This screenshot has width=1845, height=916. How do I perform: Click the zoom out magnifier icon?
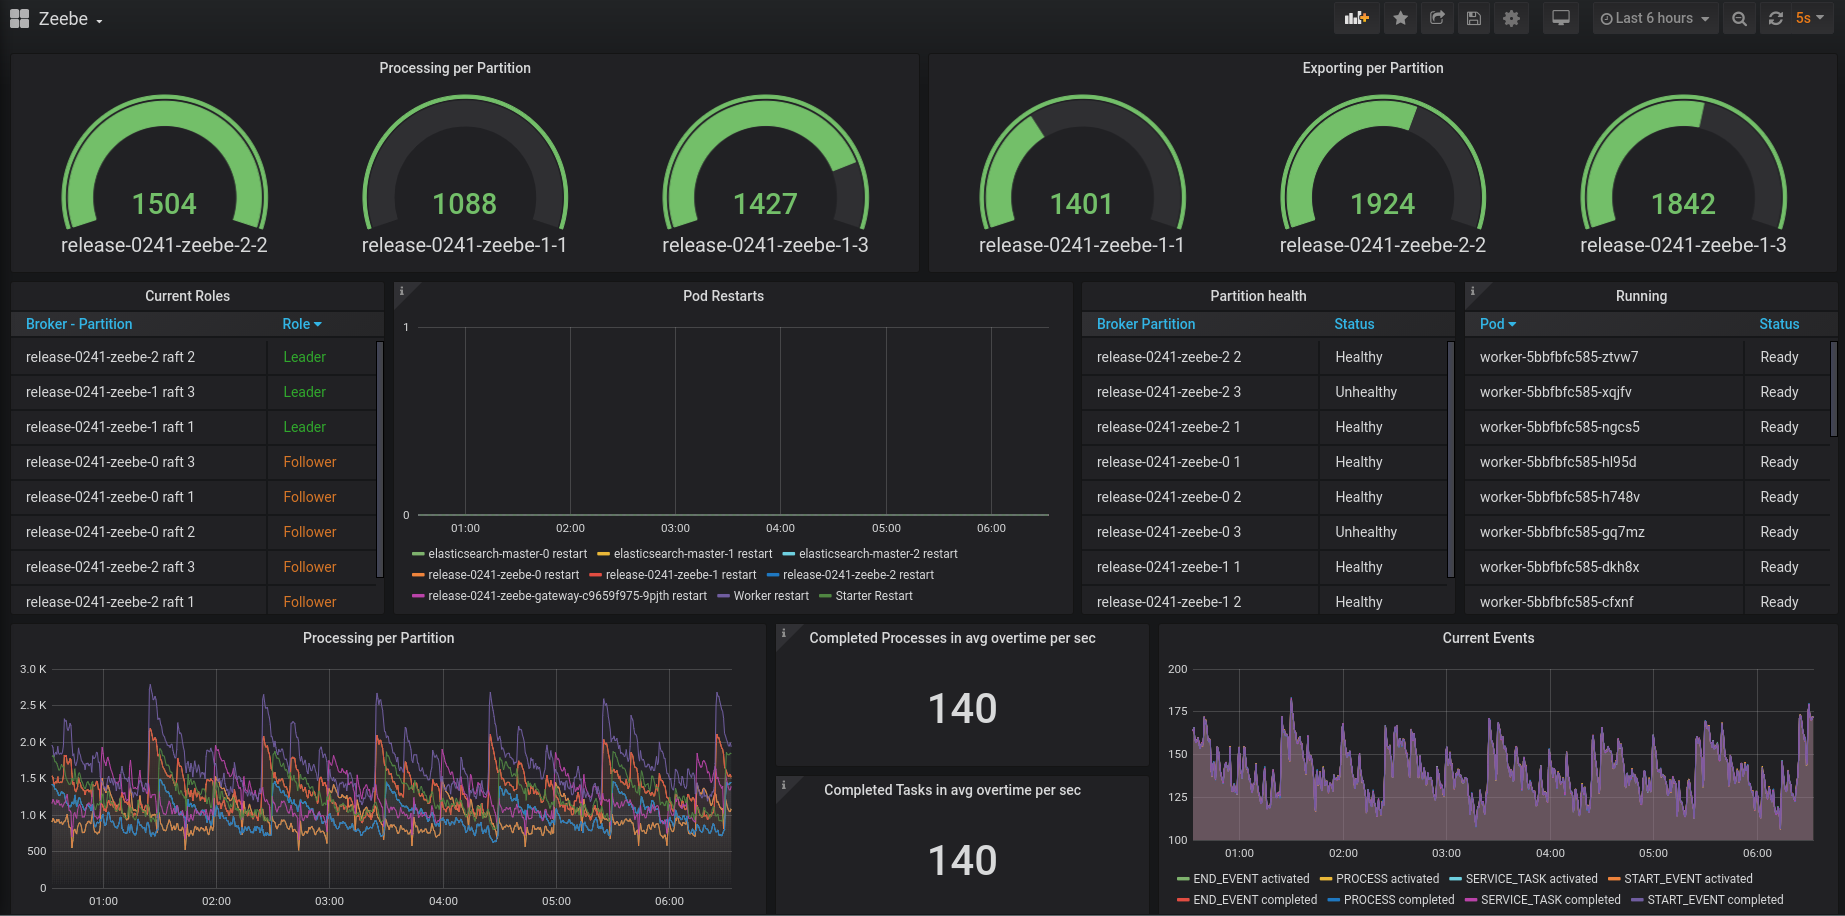(1740, 18)
